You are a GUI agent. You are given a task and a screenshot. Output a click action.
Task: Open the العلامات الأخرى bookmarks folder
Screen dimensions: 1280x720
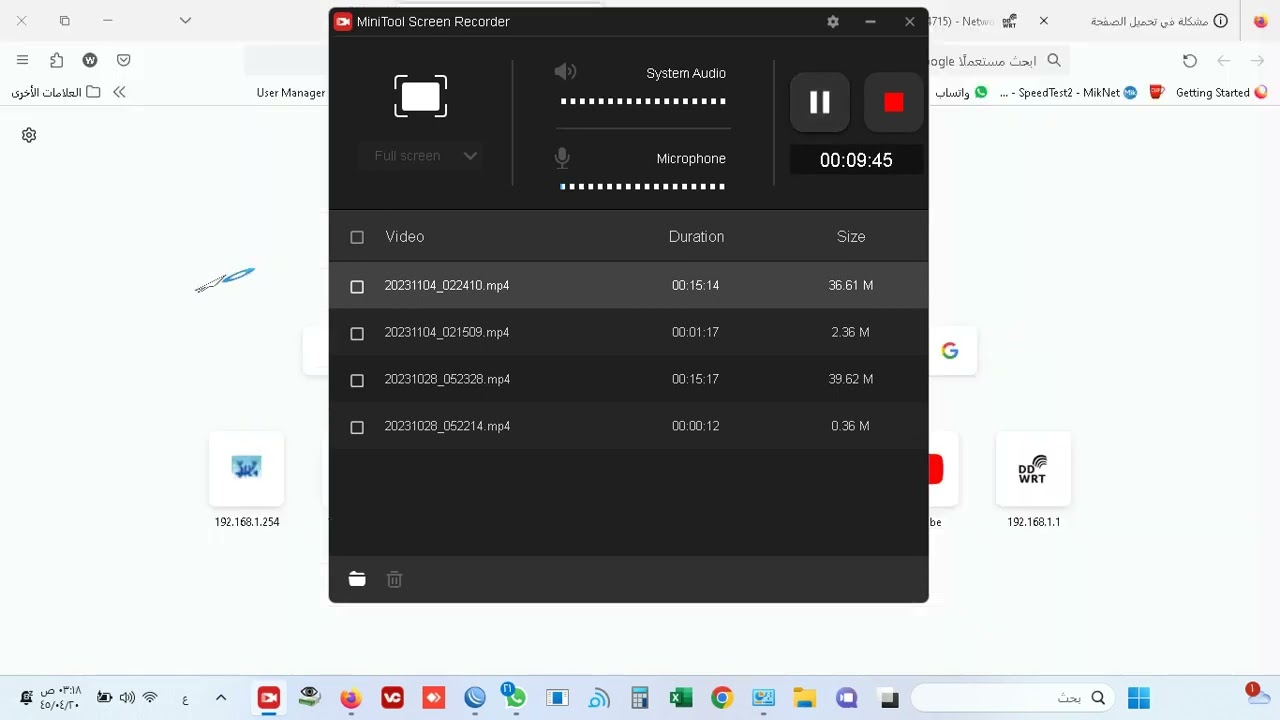[56, 92]
